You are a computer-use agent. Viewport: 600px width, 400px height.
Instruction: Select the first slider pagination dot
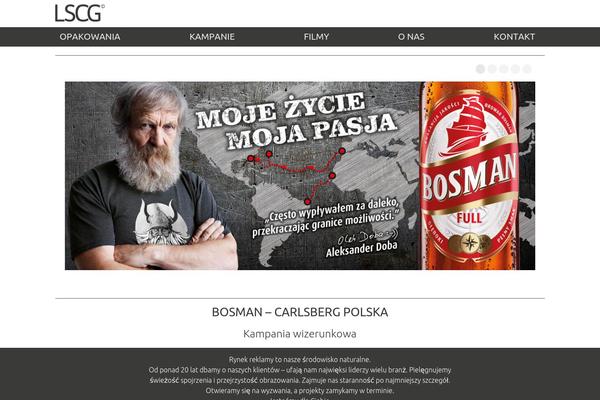coord(480,69)
